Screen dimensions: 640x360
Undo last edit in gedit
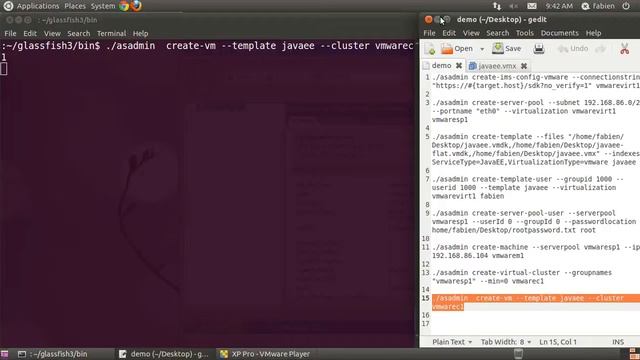(573, 49)
